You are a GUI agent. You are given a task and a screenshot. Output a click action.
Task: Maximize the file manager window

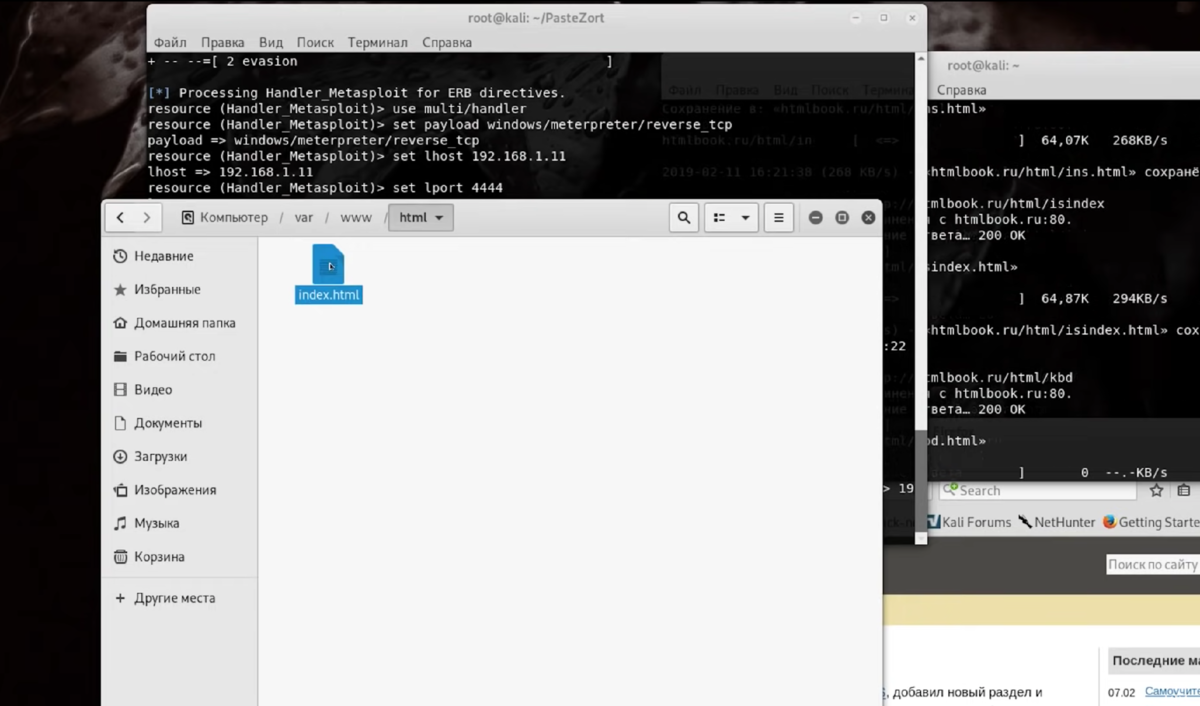pyautogui.click(x=842, y=217)
